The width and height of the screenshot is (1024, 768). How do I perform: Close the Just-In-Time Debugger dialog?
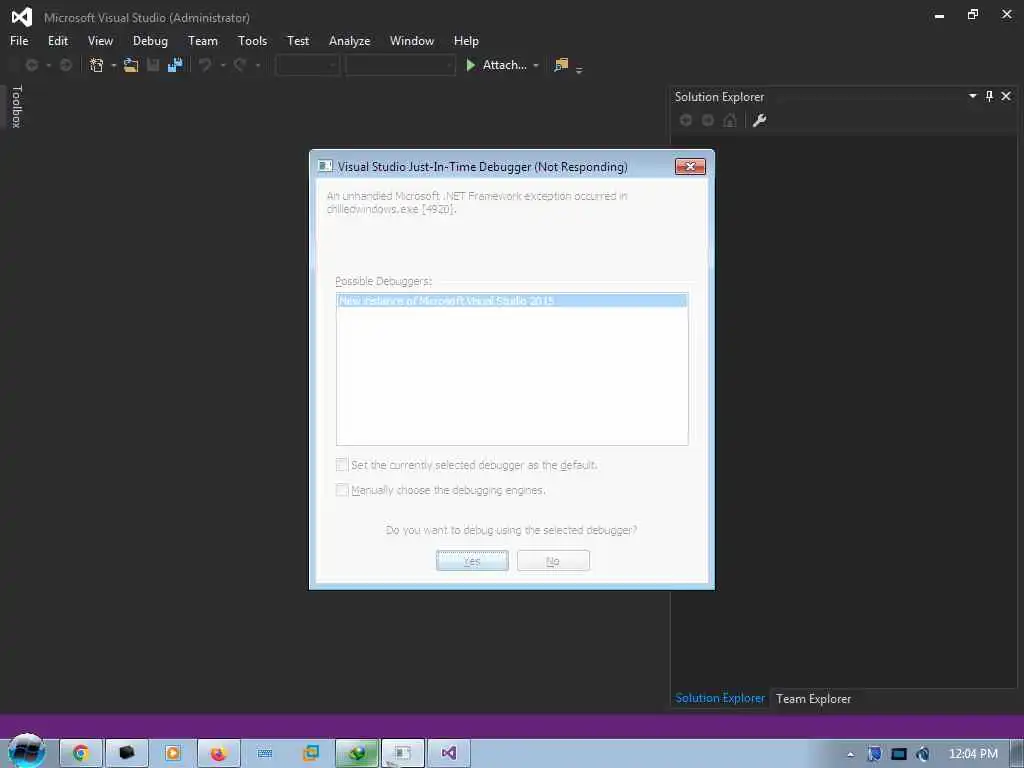point(690,167)
